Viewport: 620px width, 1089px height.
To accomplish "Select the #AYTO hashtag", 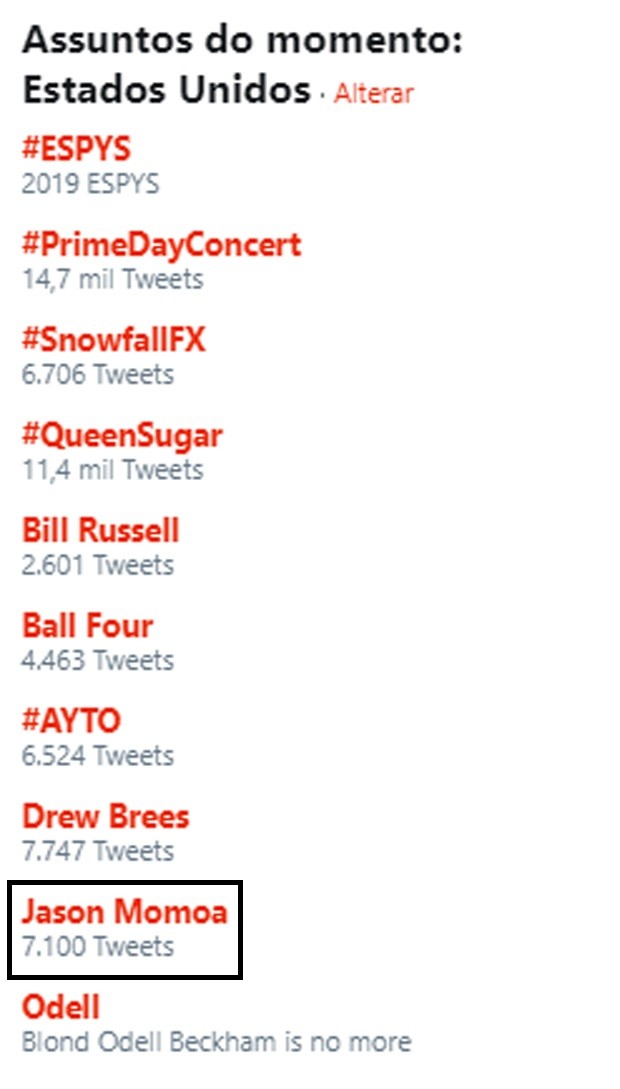I will 71,721.
